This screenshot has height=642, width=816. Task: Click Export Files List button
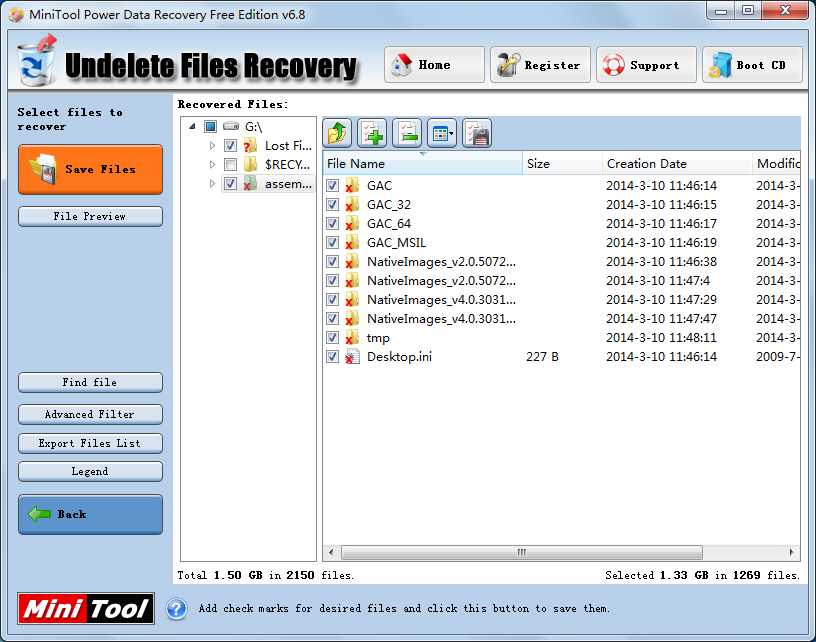pyautogui.click(x=91, y=444)
